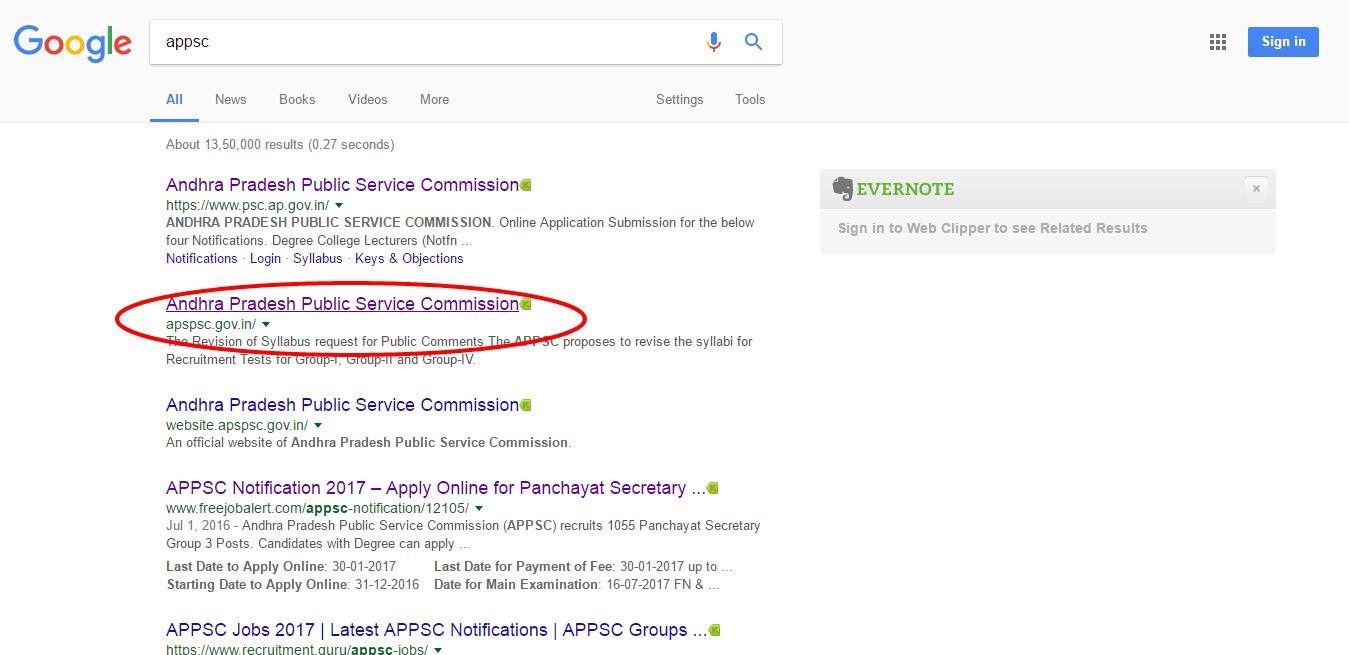Click the 'Online Application Submission' snippet text
The height and width of the screenshot is (655, 1349).
[460, 231]
